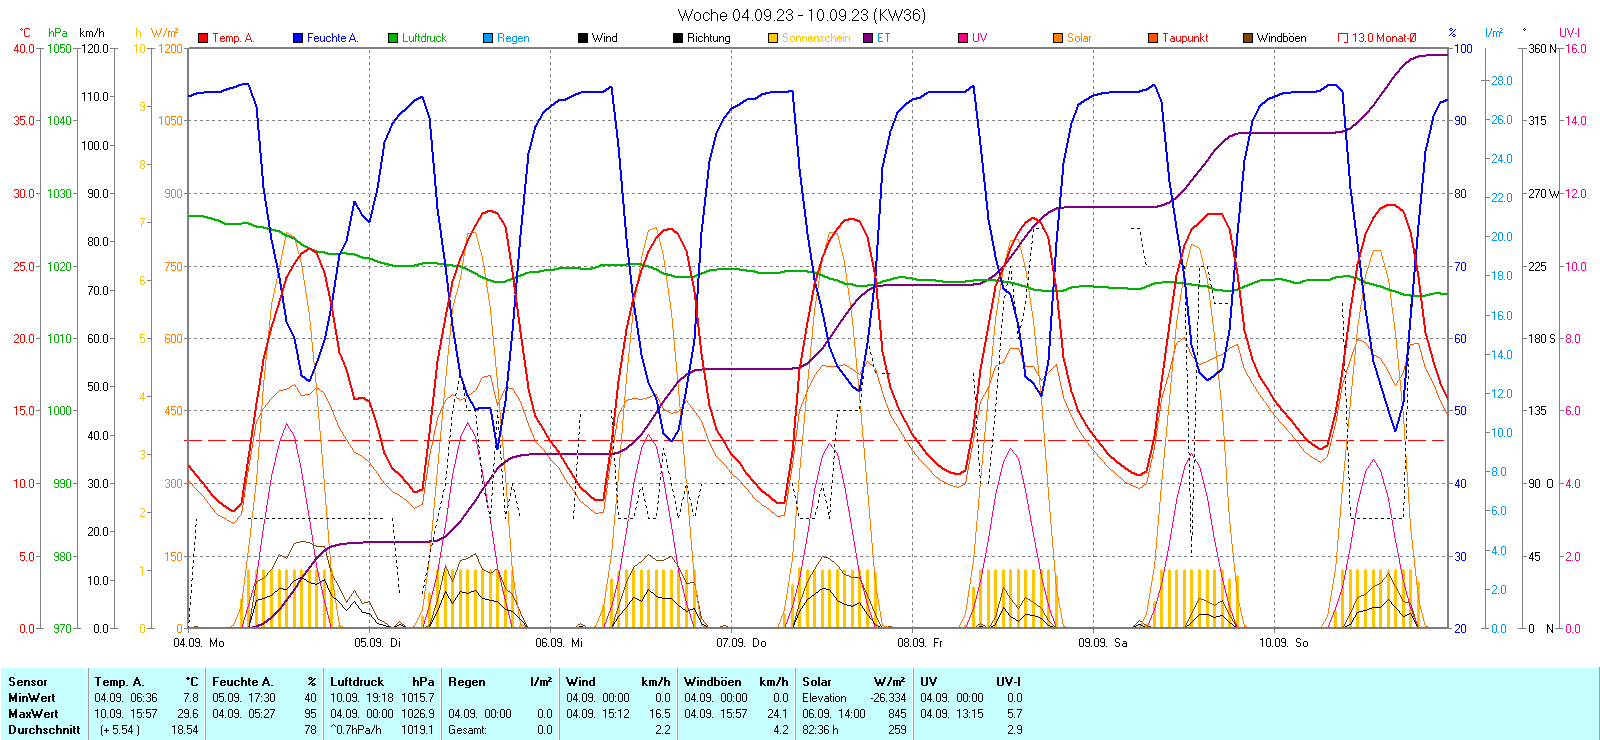This screenshot has width=1600, height=740.
Task: Click the MaxWert row label
Action: point(33,714)
